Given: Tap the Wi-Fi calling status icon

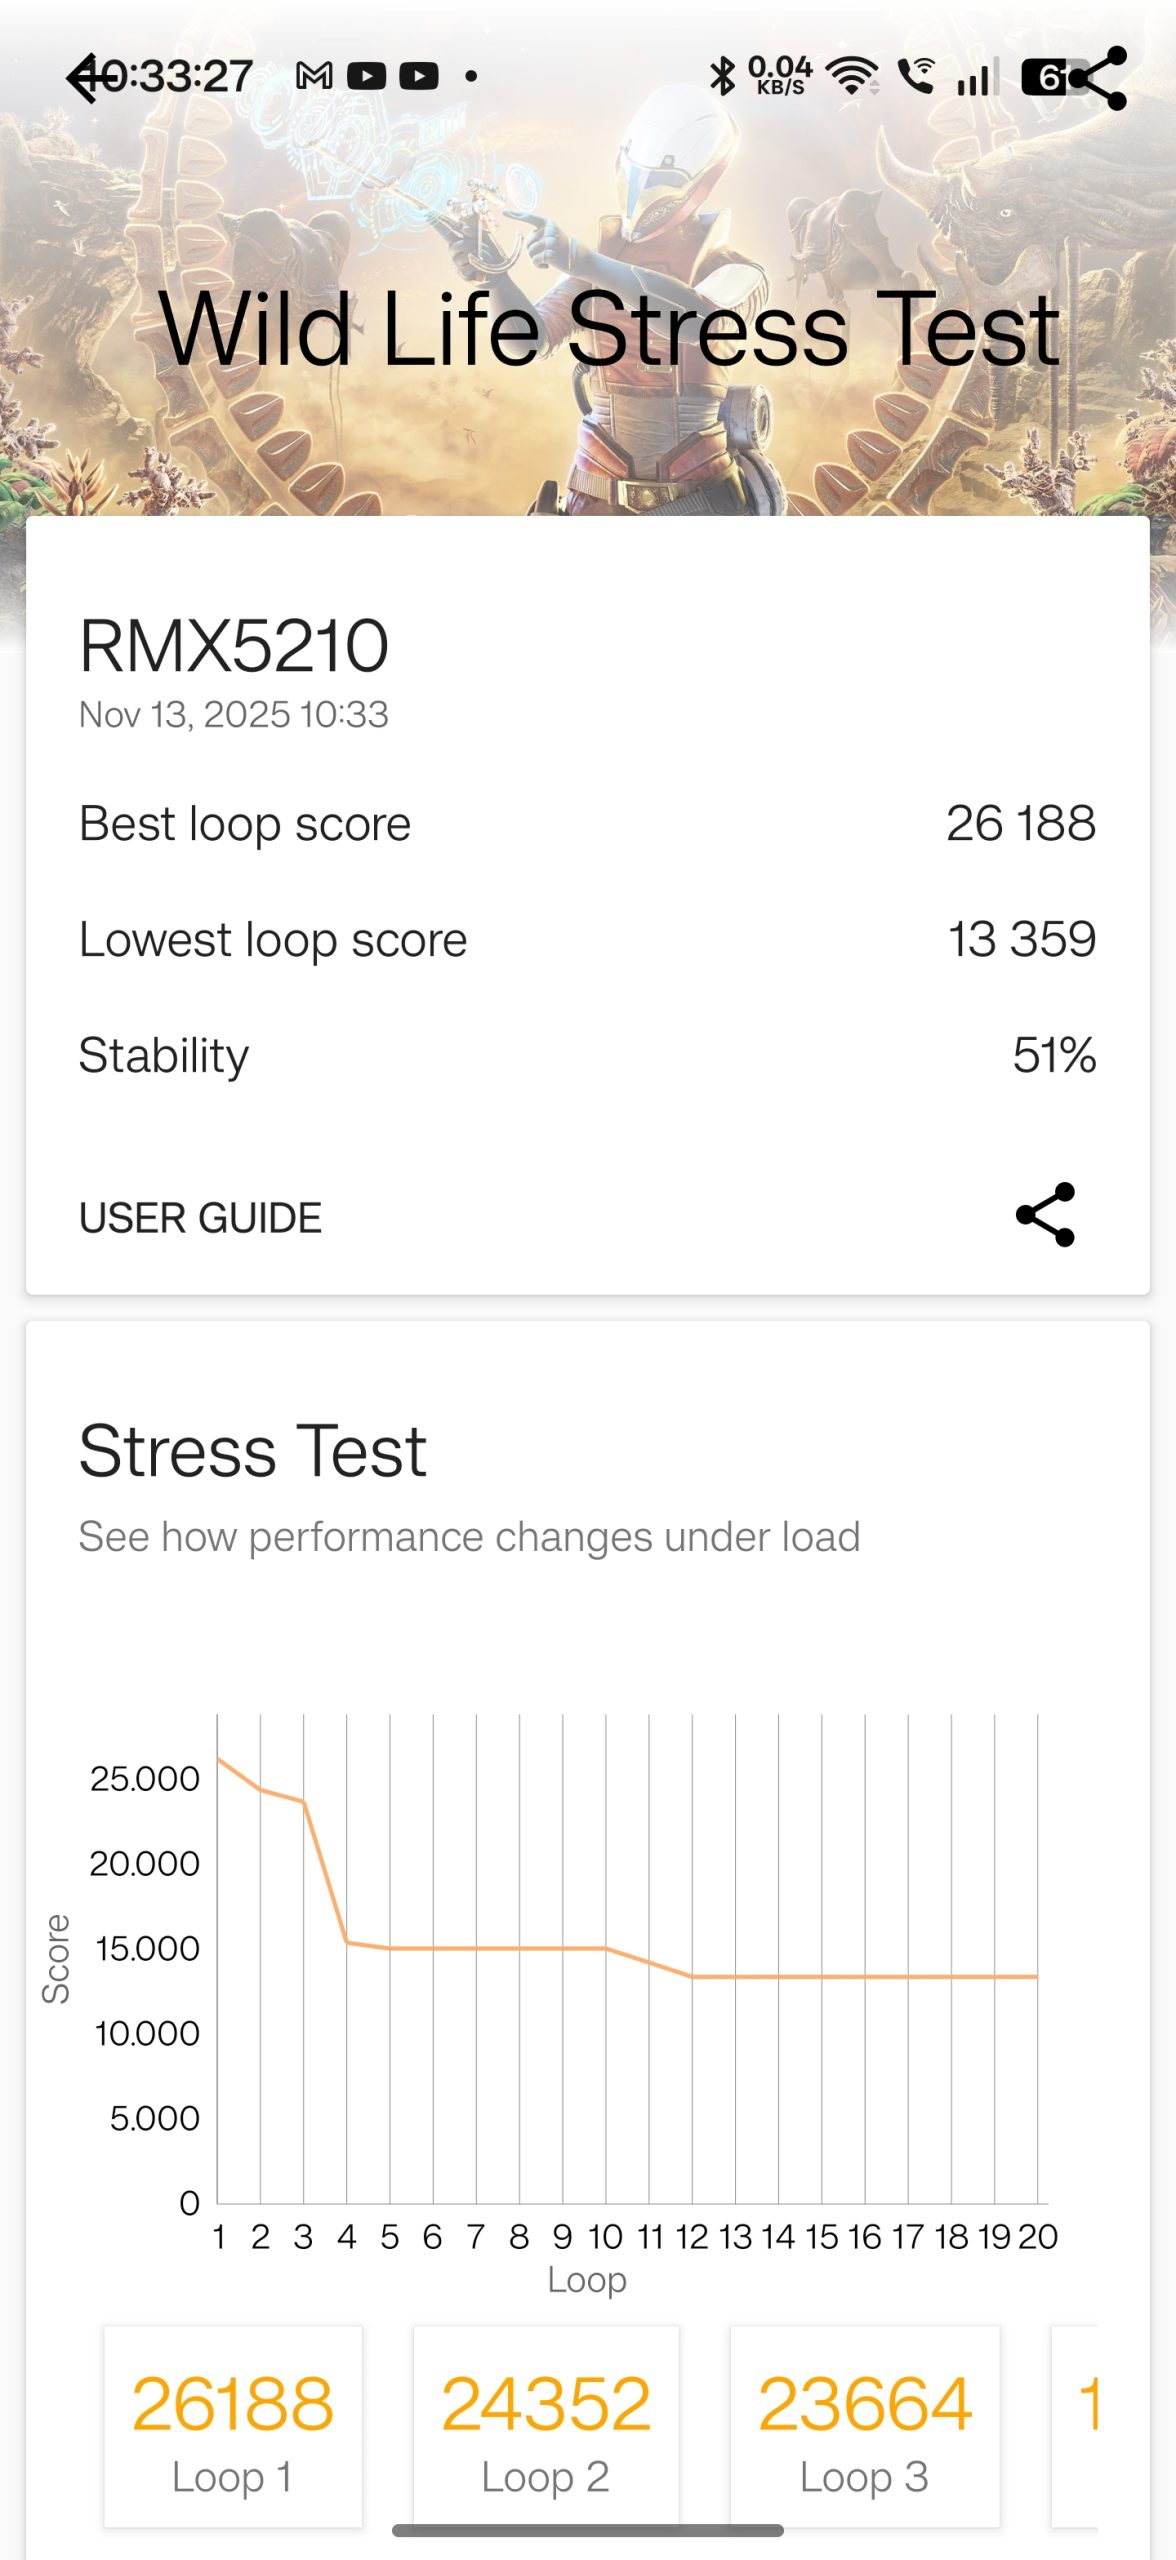Looking at the screenshot, I should [915, 76].
